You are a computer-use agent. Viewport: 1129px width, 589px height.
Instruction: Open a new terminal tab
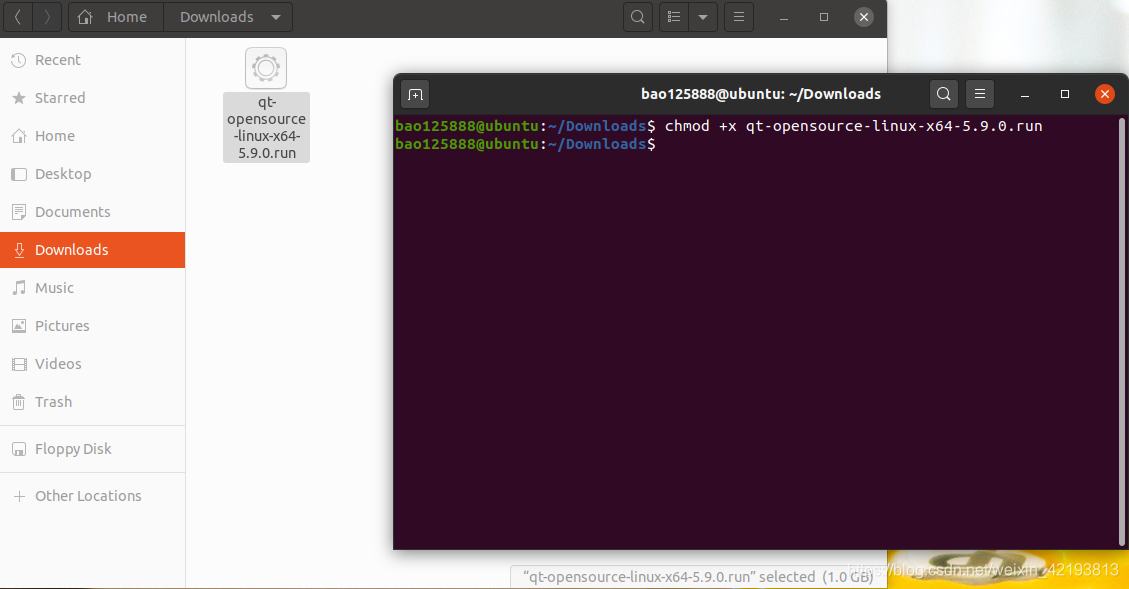click(x=415, y=94)
